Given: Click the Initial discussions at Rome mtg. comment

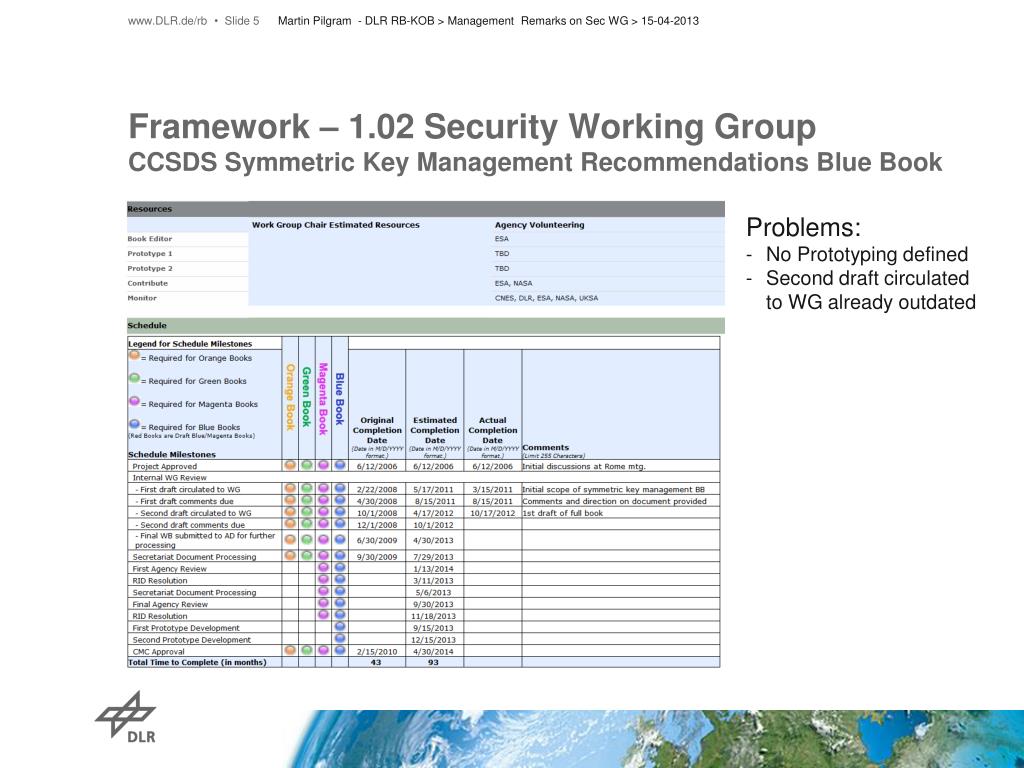Looking at the screenshot, I should 584,466.
